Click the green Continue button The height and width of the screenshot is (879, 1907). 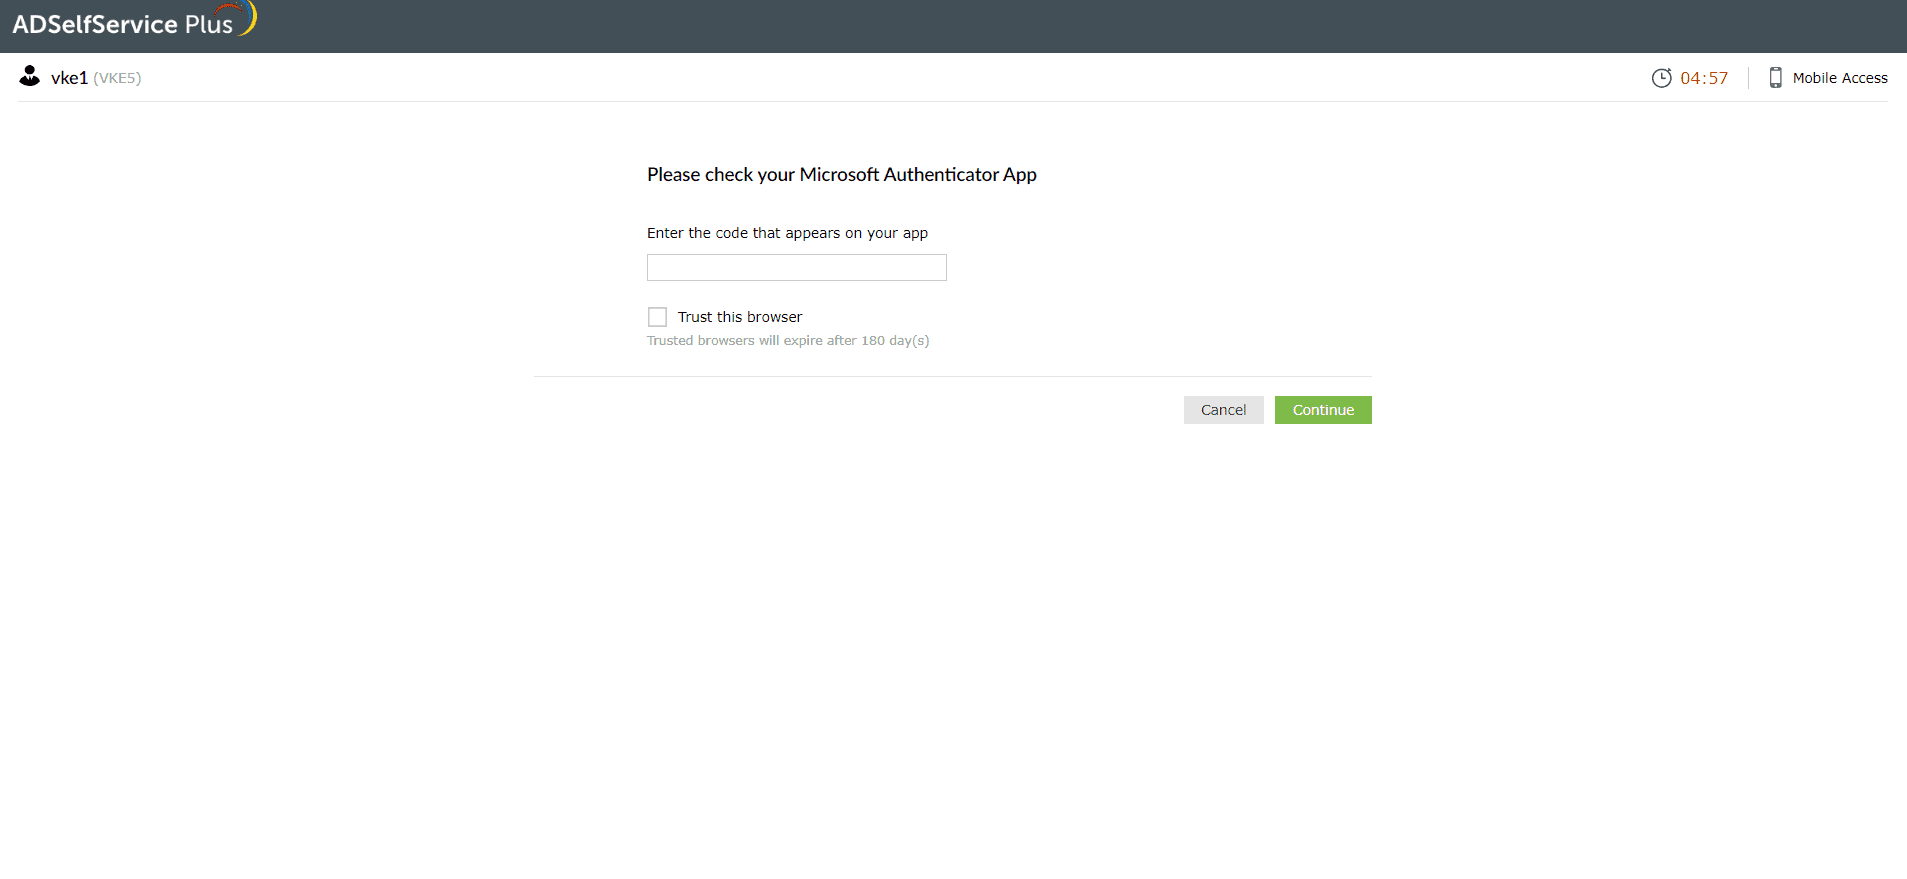pyautogui.click(x=1323, y=410)
